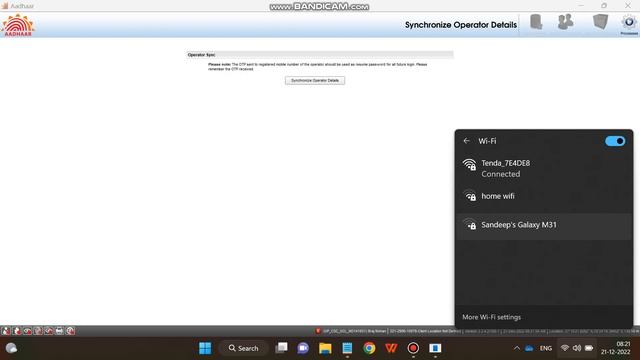The image size is (640, 360).
Task: Open More Wi-Fi settings
Action: click(x=491, y=317)
